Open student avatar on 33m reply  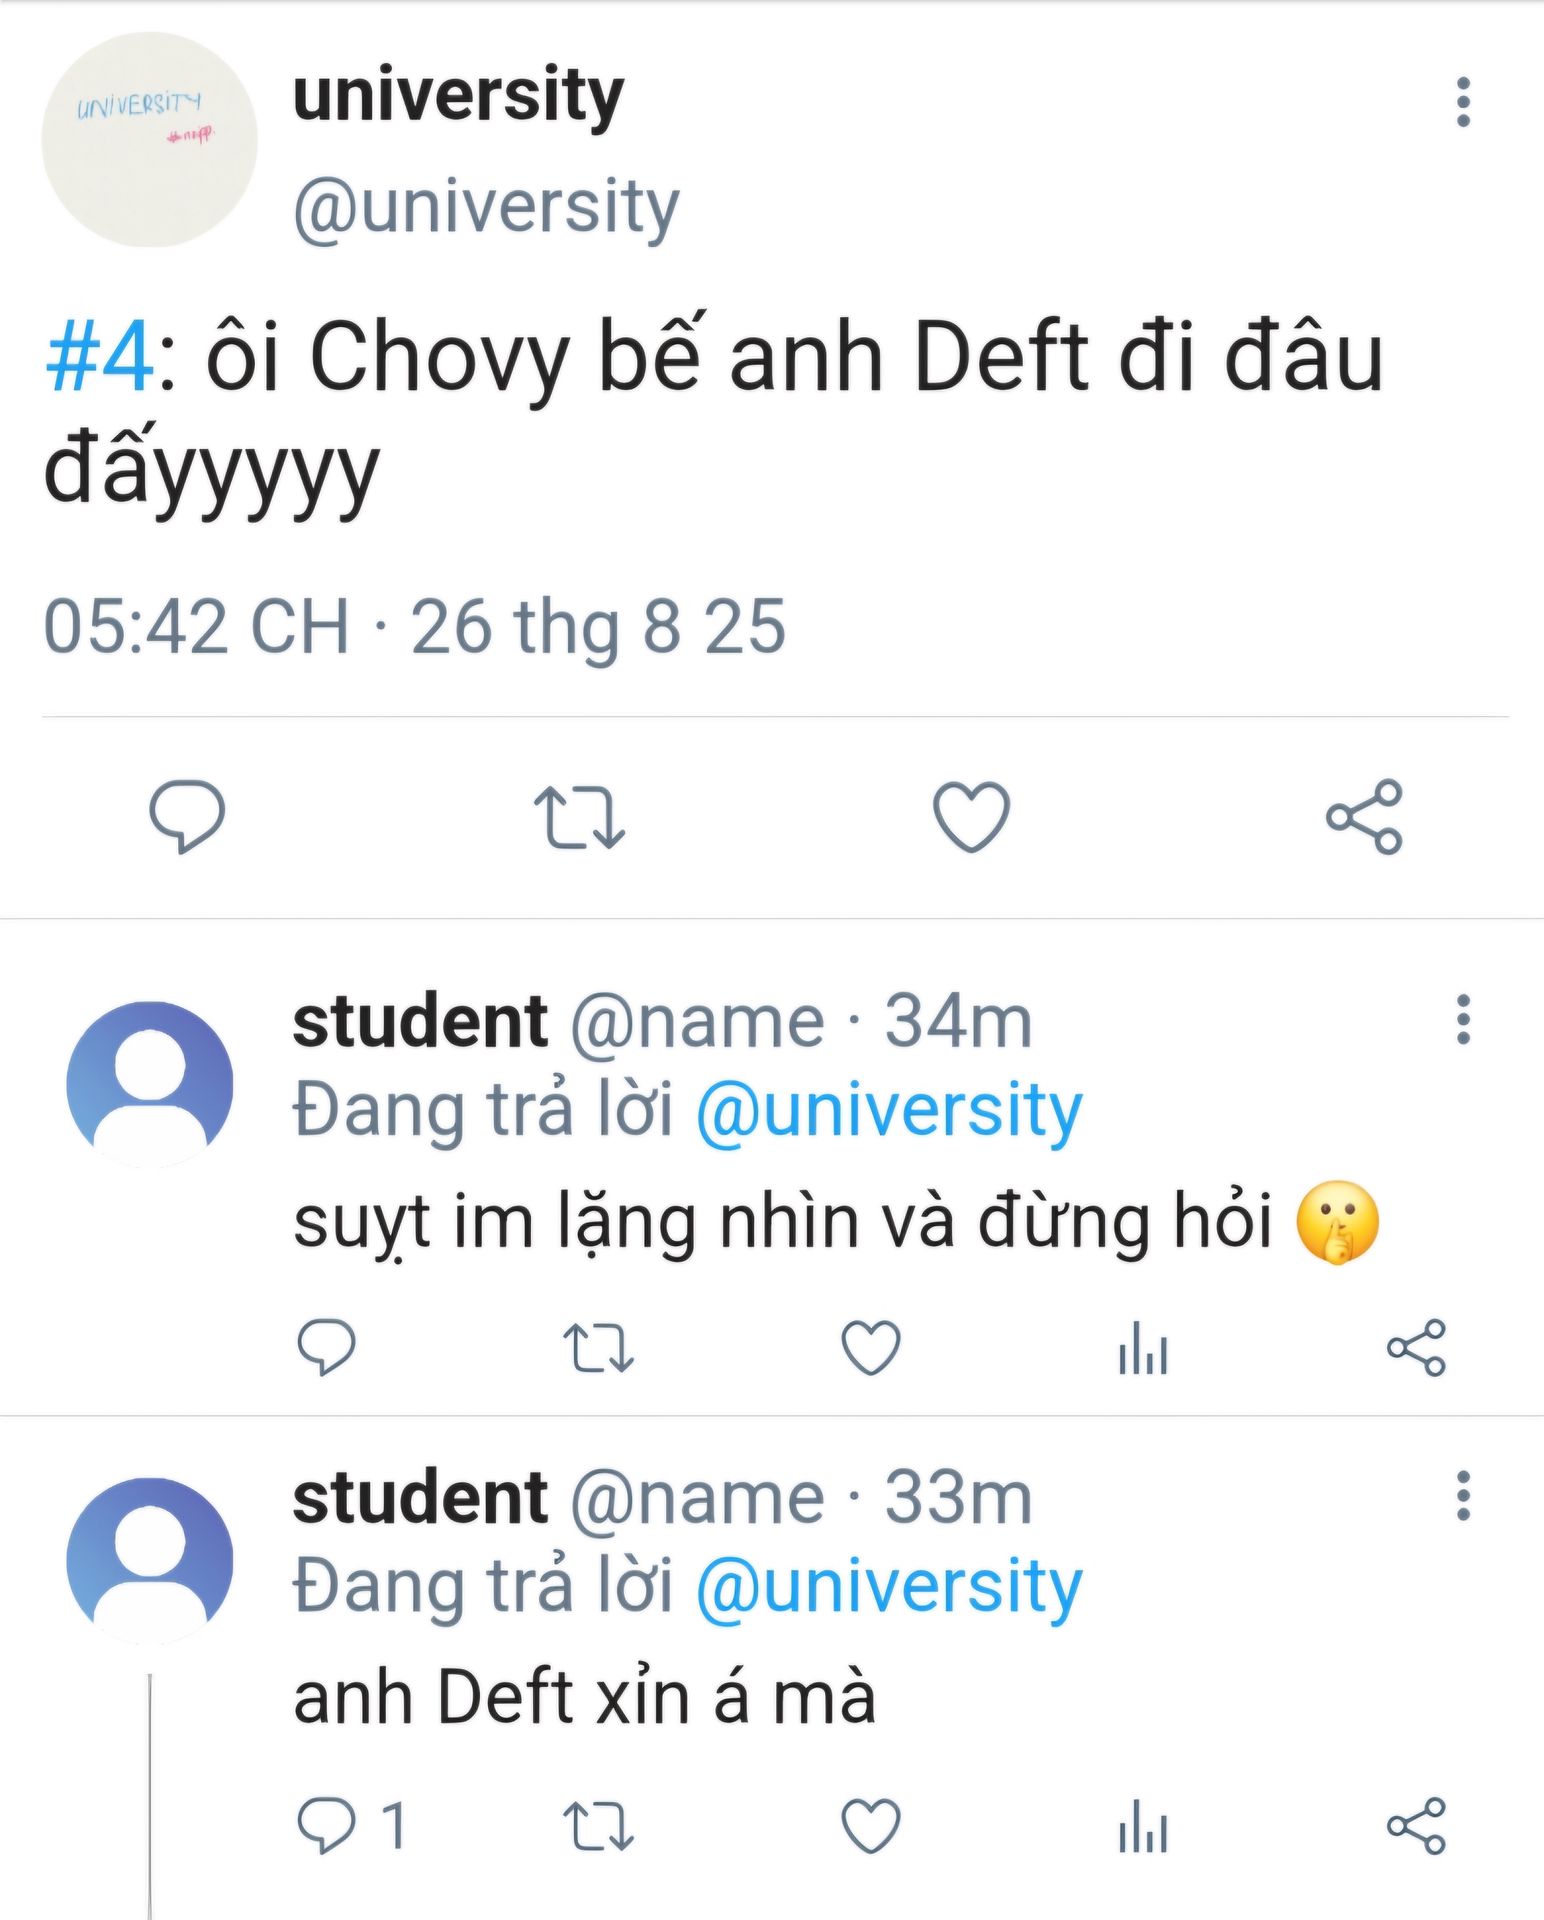pos(149,1560)
